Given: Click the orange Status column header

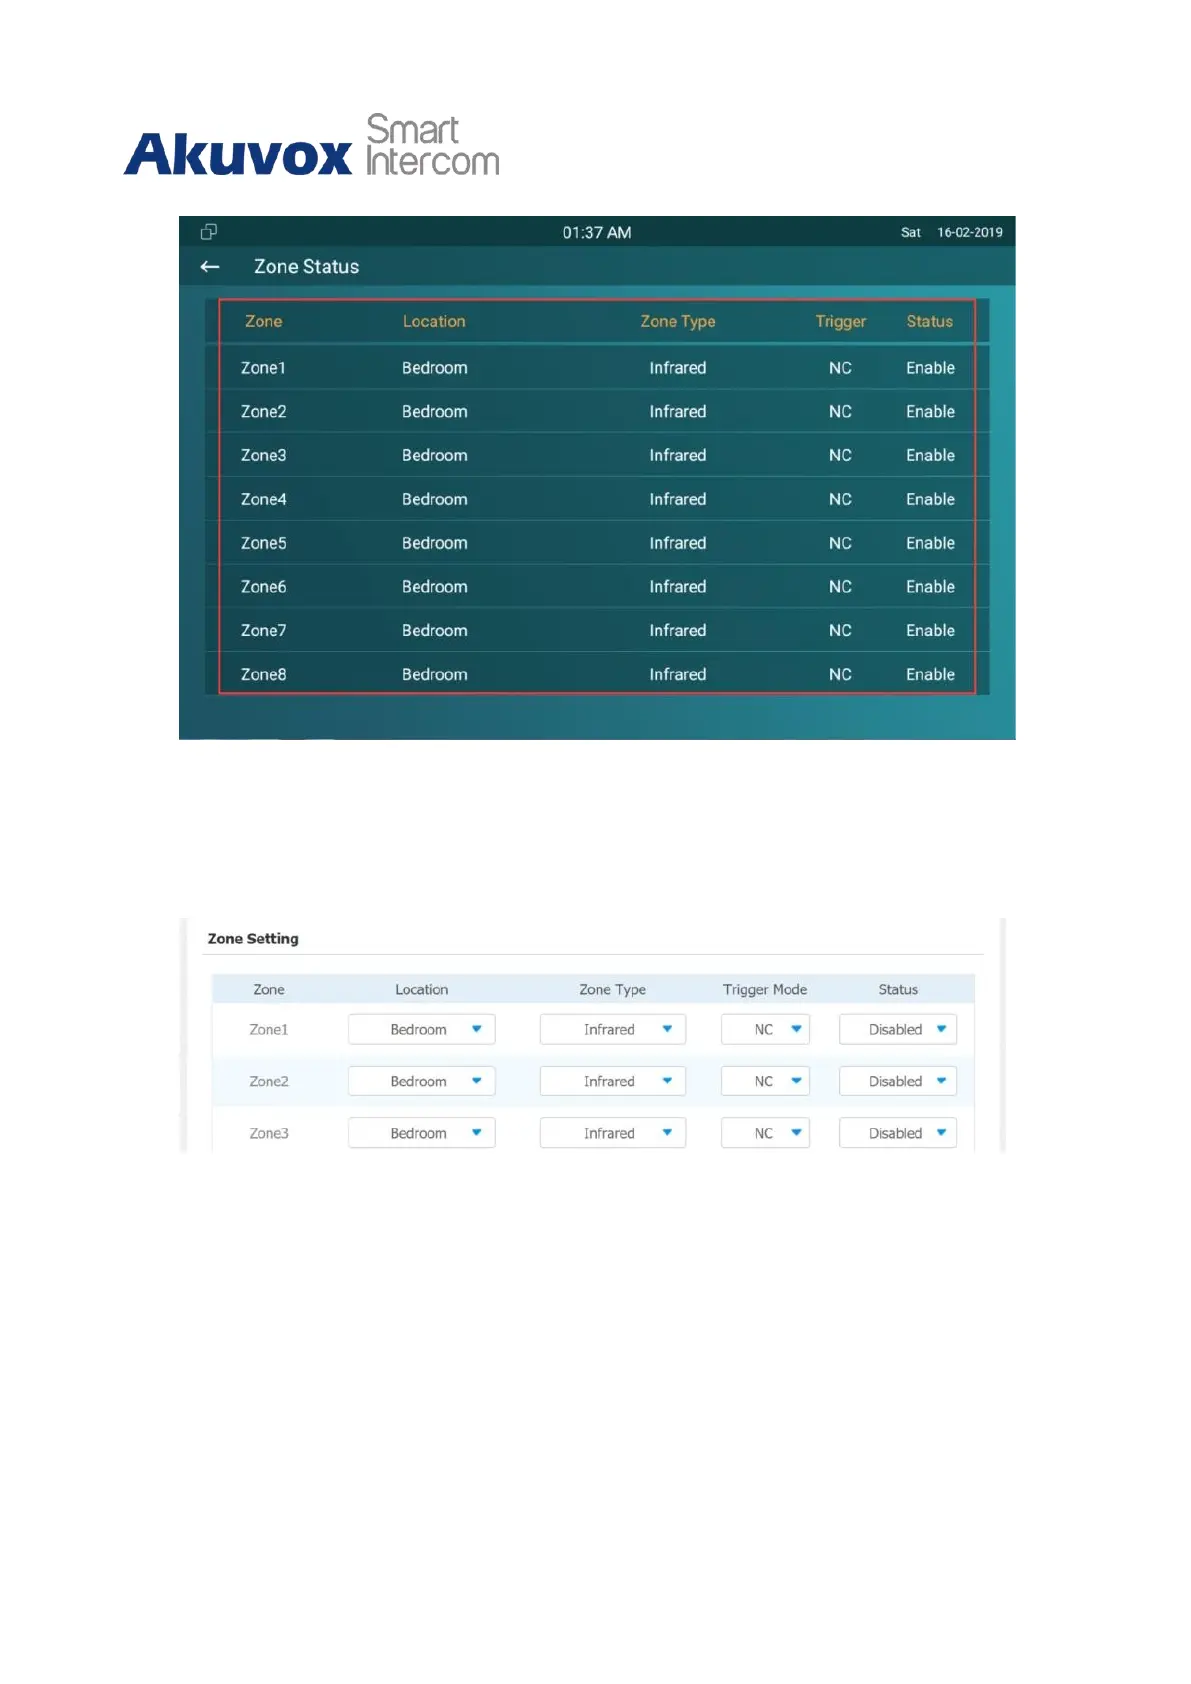Looking at the screenshot, I should point(929,321).
